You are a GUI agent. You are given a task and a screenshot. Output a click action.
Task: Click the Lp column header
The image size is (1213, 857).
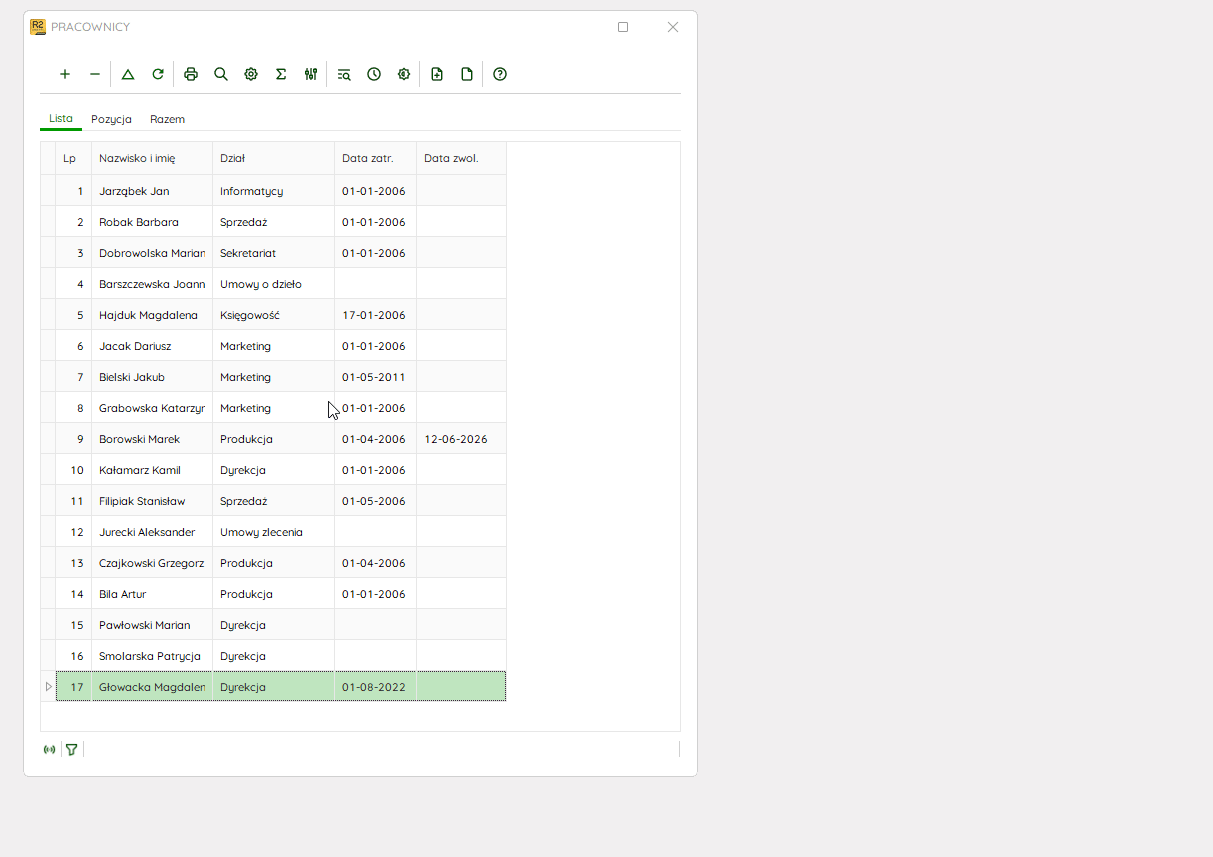[74, 158]
